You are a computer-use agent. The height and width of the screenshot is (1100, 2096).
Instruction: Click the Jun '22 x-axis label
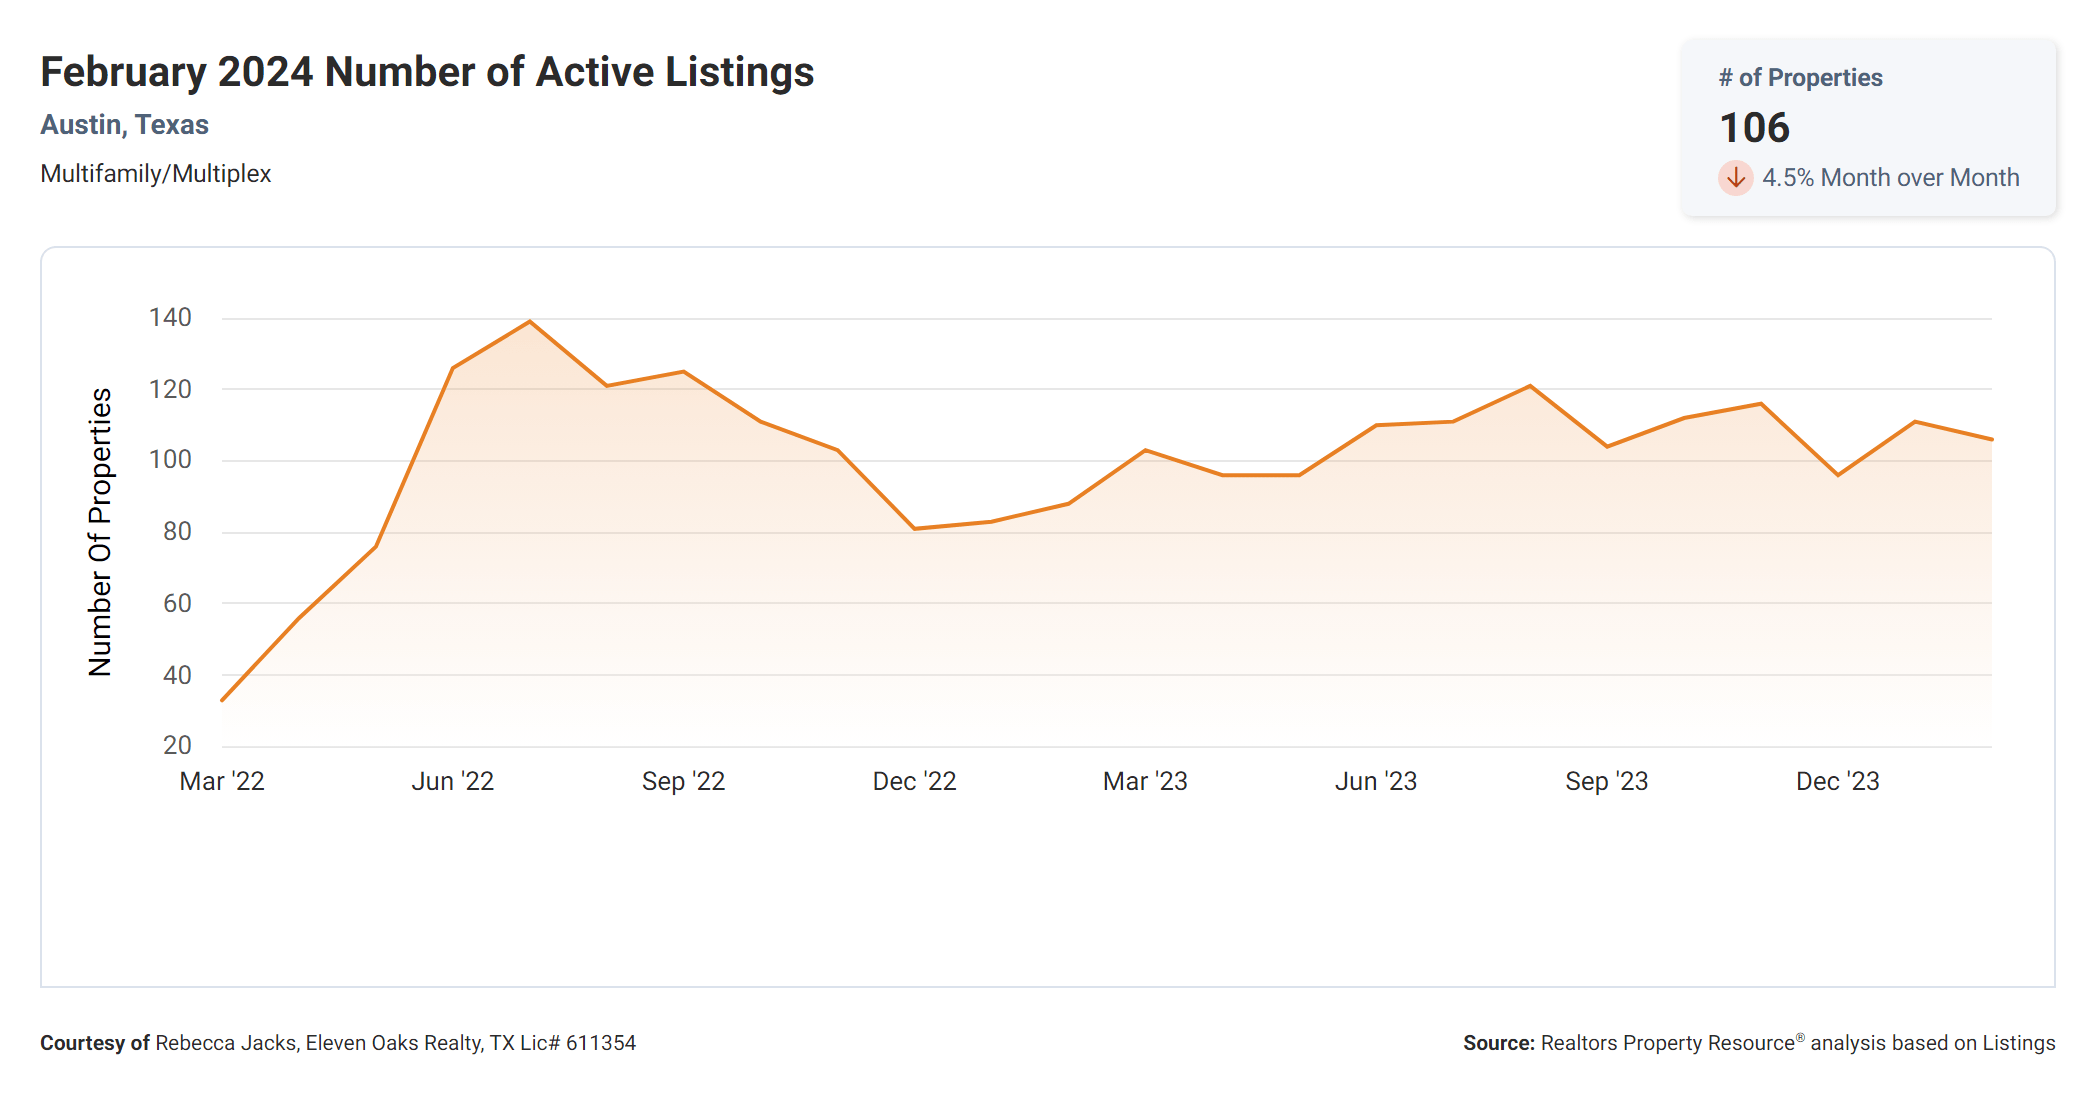452,781
